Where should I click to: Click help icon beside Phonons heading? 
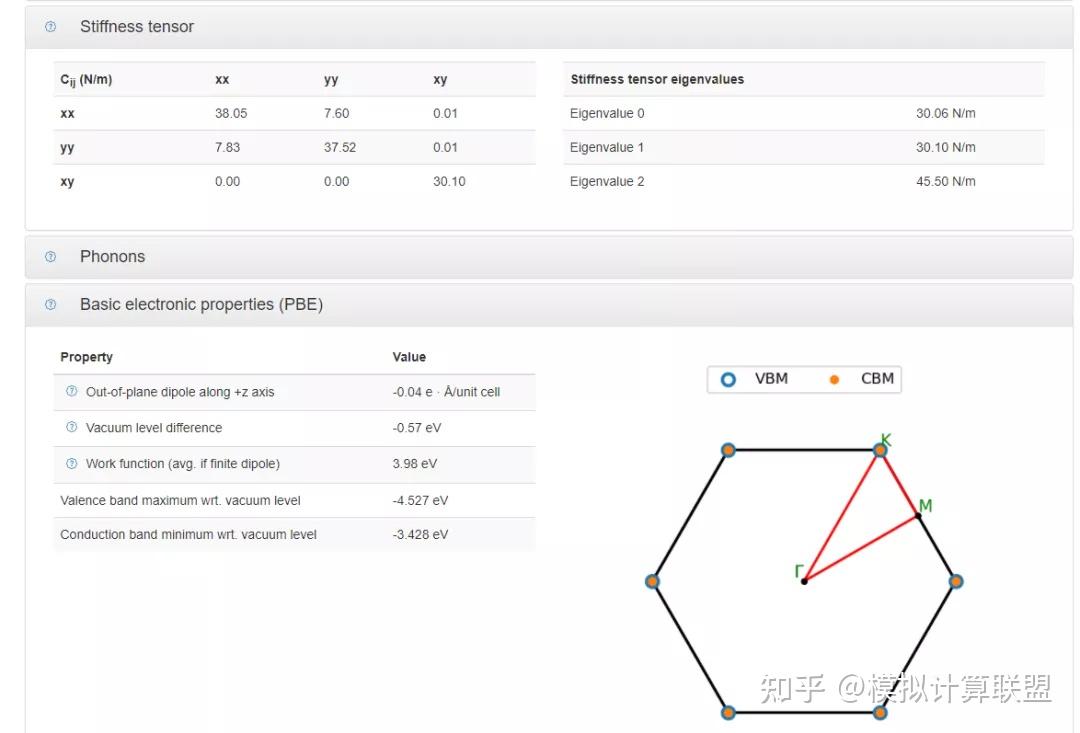51,257
